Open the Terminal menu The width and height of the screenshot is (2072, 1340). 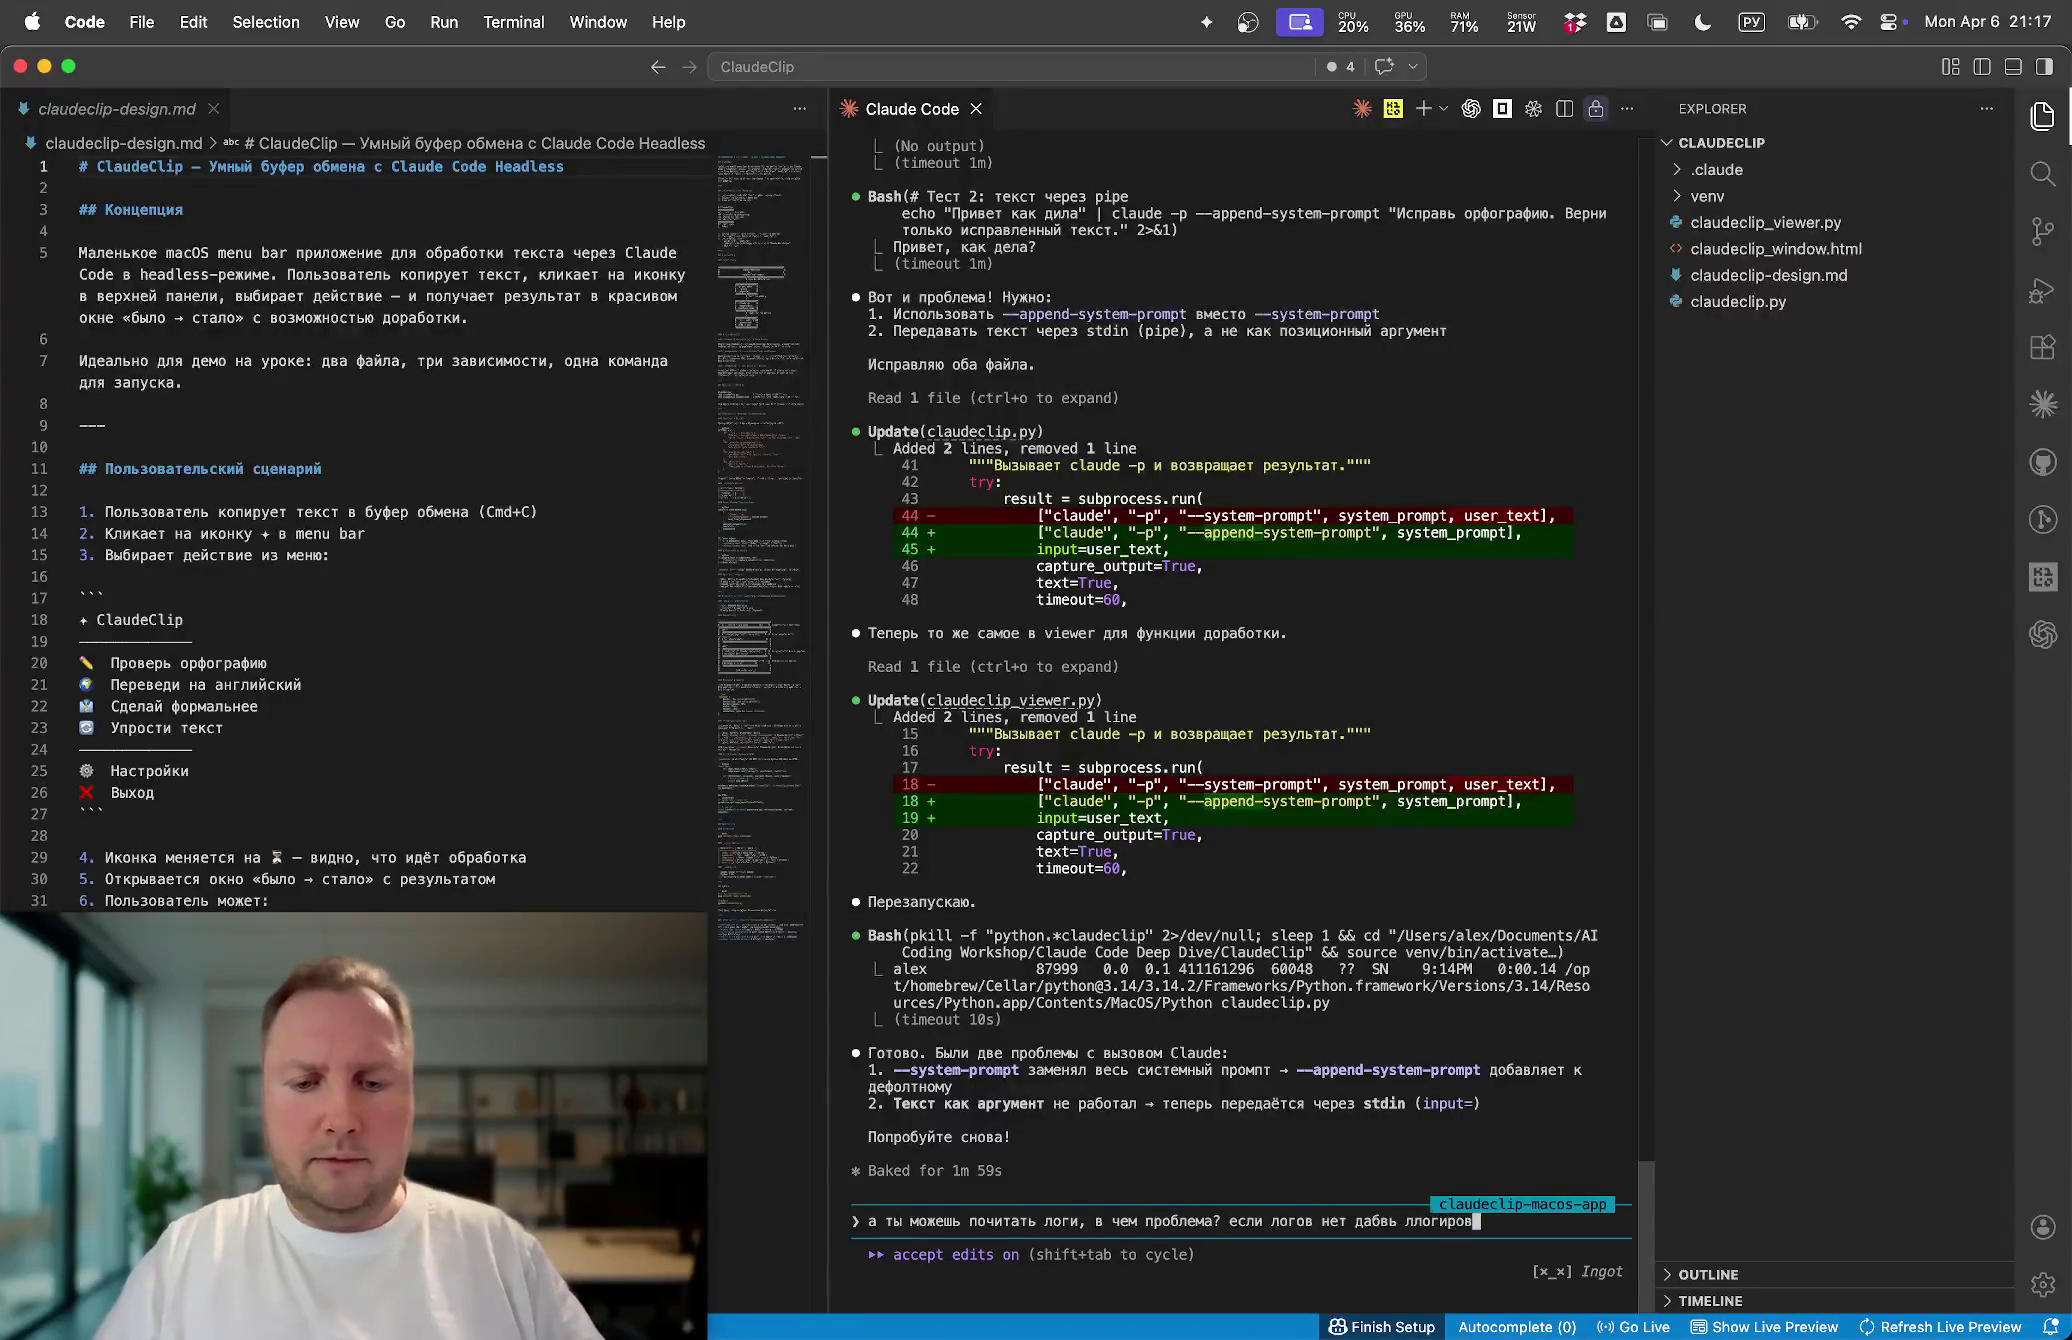(513, 22)
